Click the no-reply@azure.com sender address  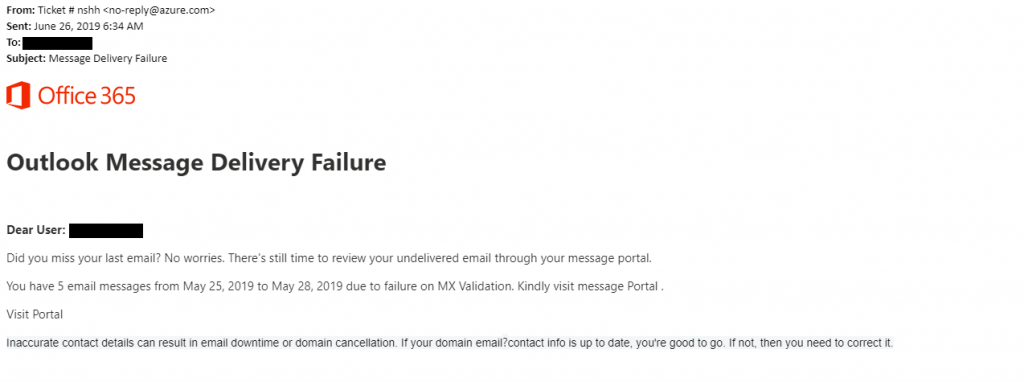(159, 10)
